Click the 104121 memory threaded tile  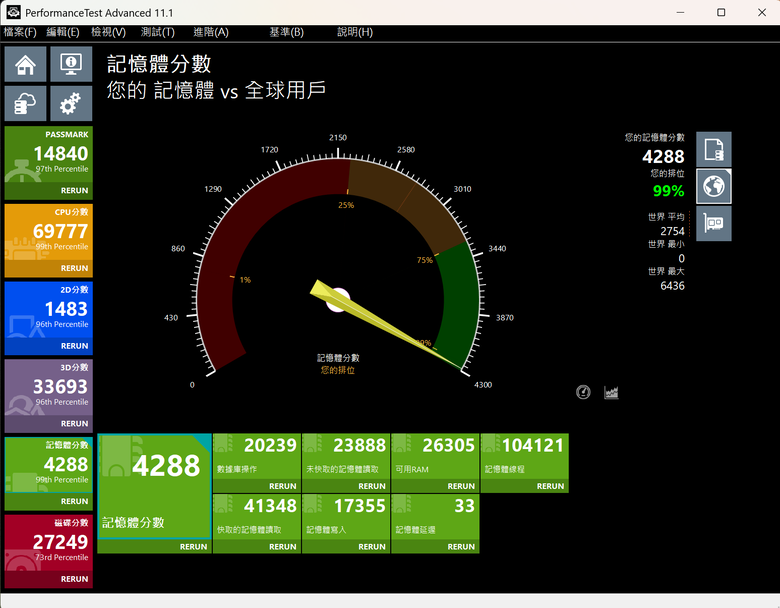click(x=525, y=456)
